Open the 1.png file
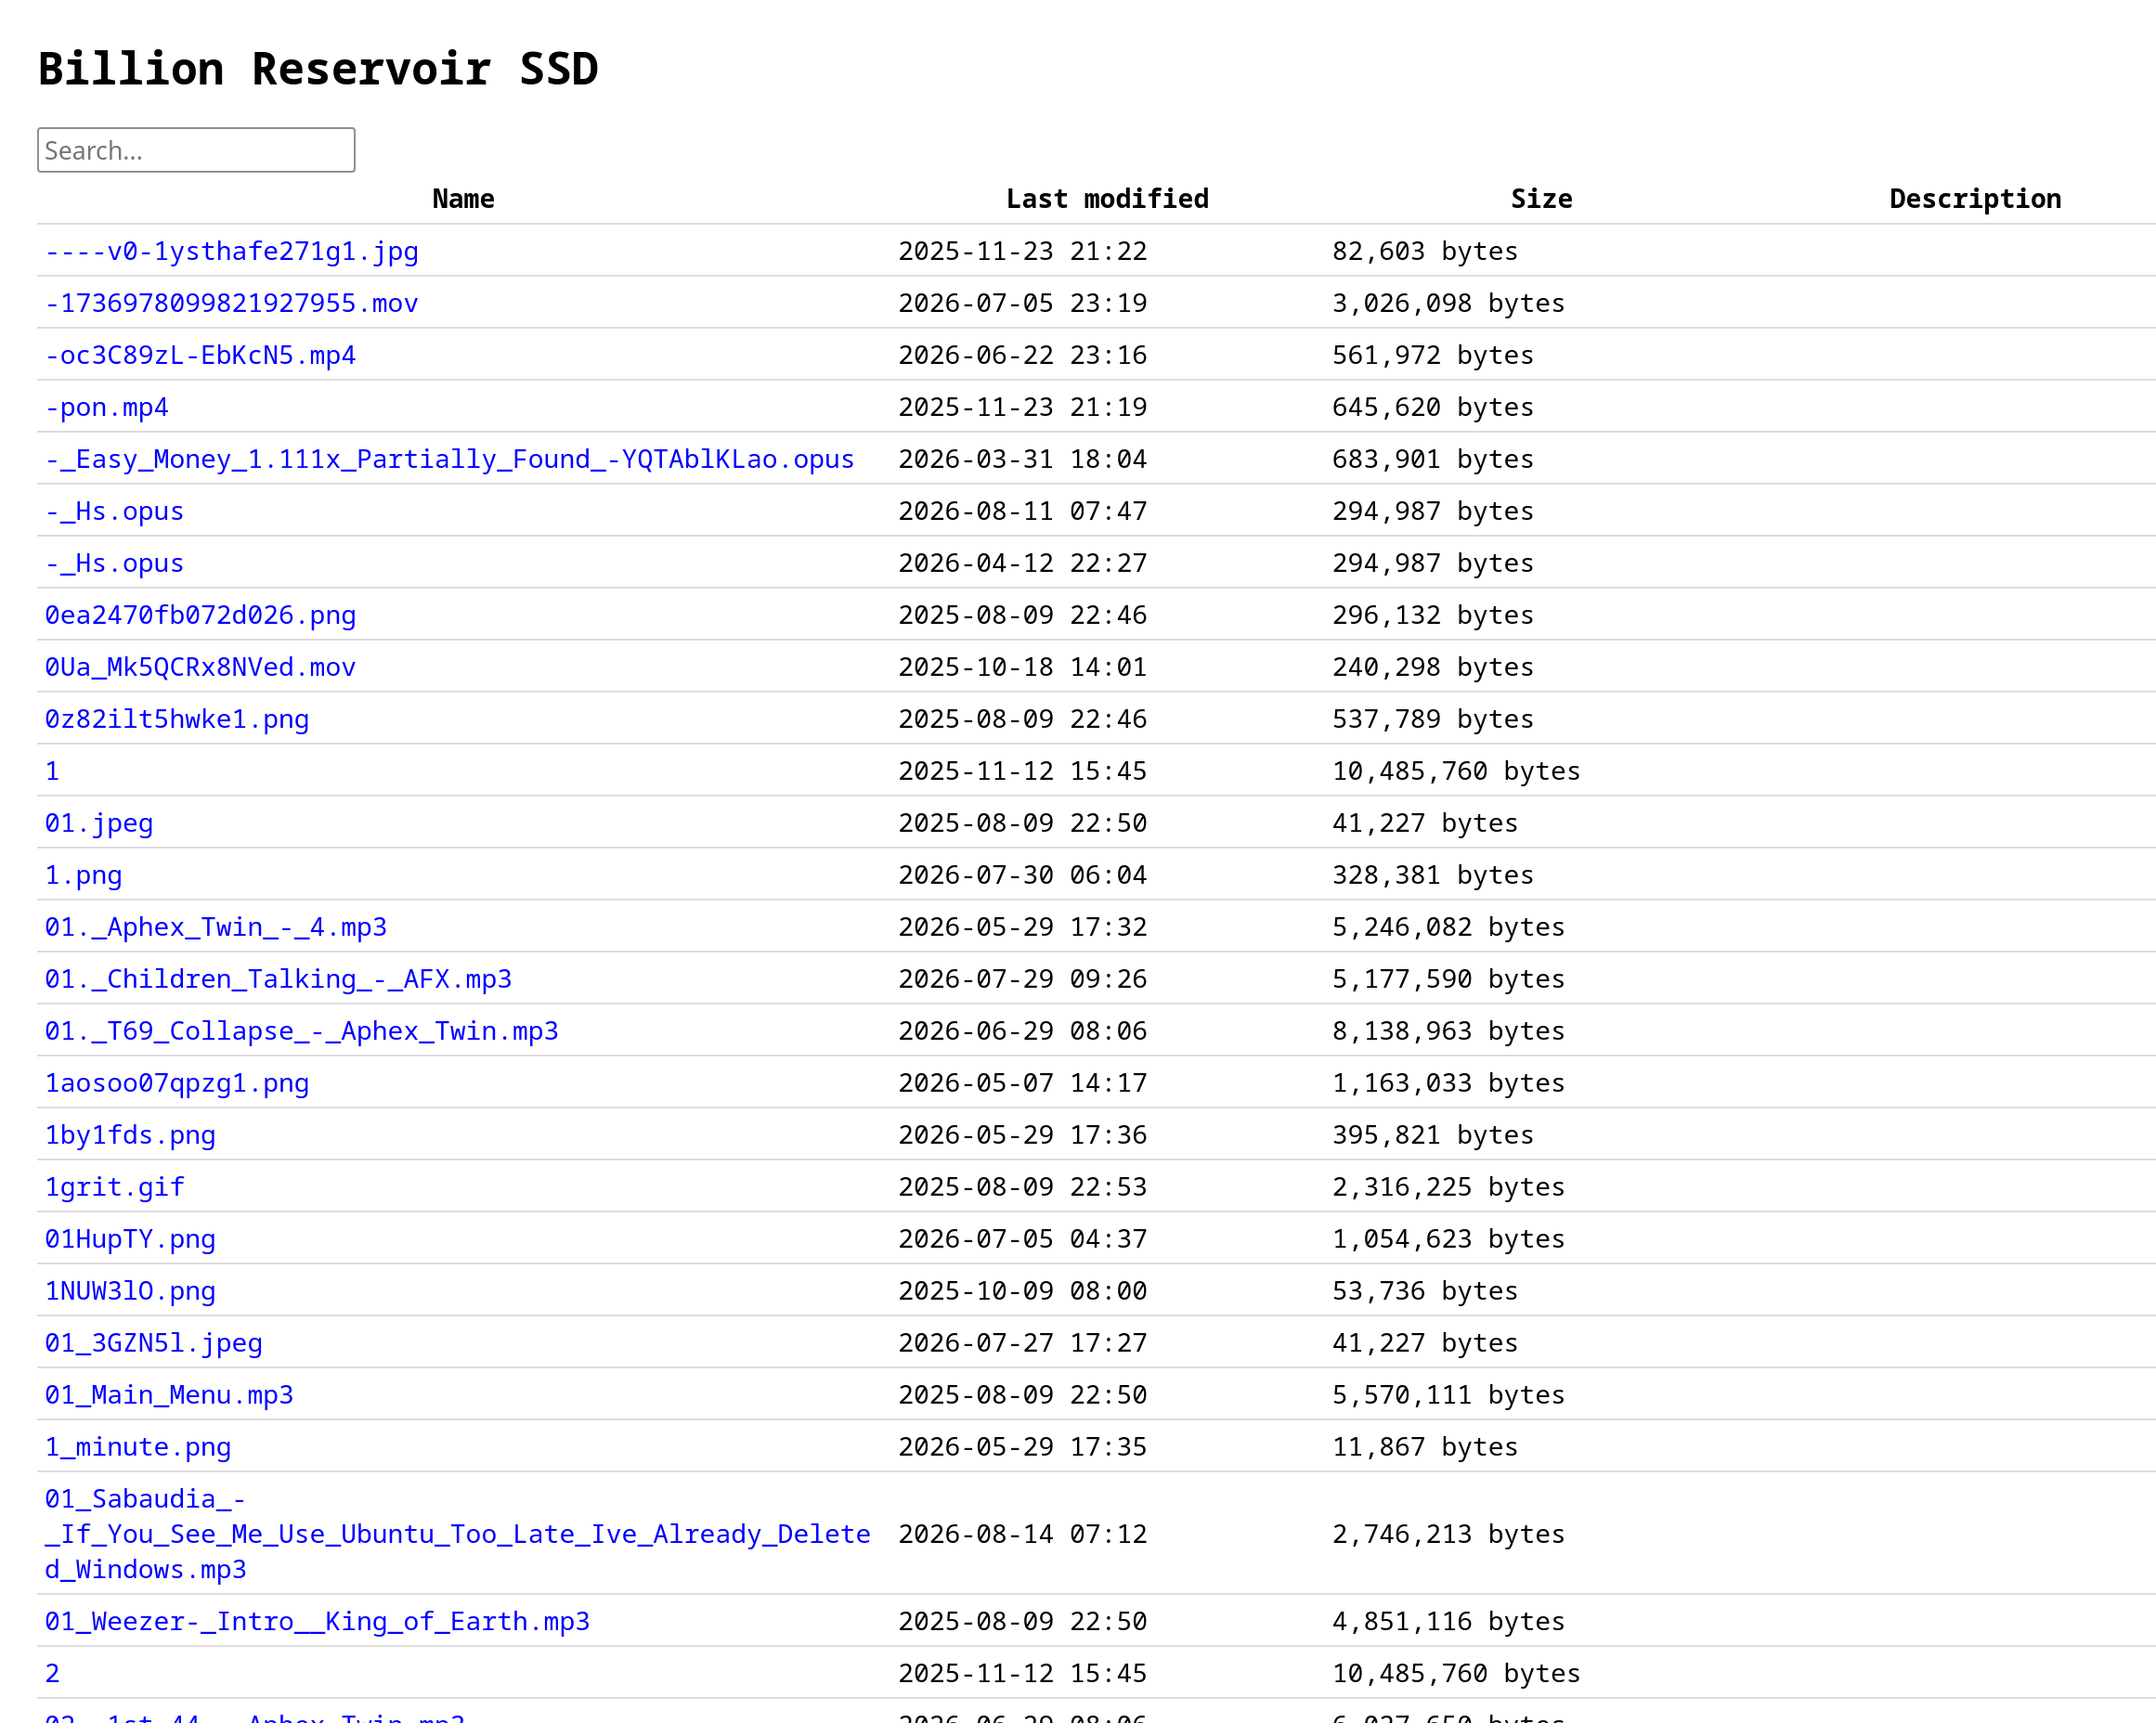 pos(83,875)
